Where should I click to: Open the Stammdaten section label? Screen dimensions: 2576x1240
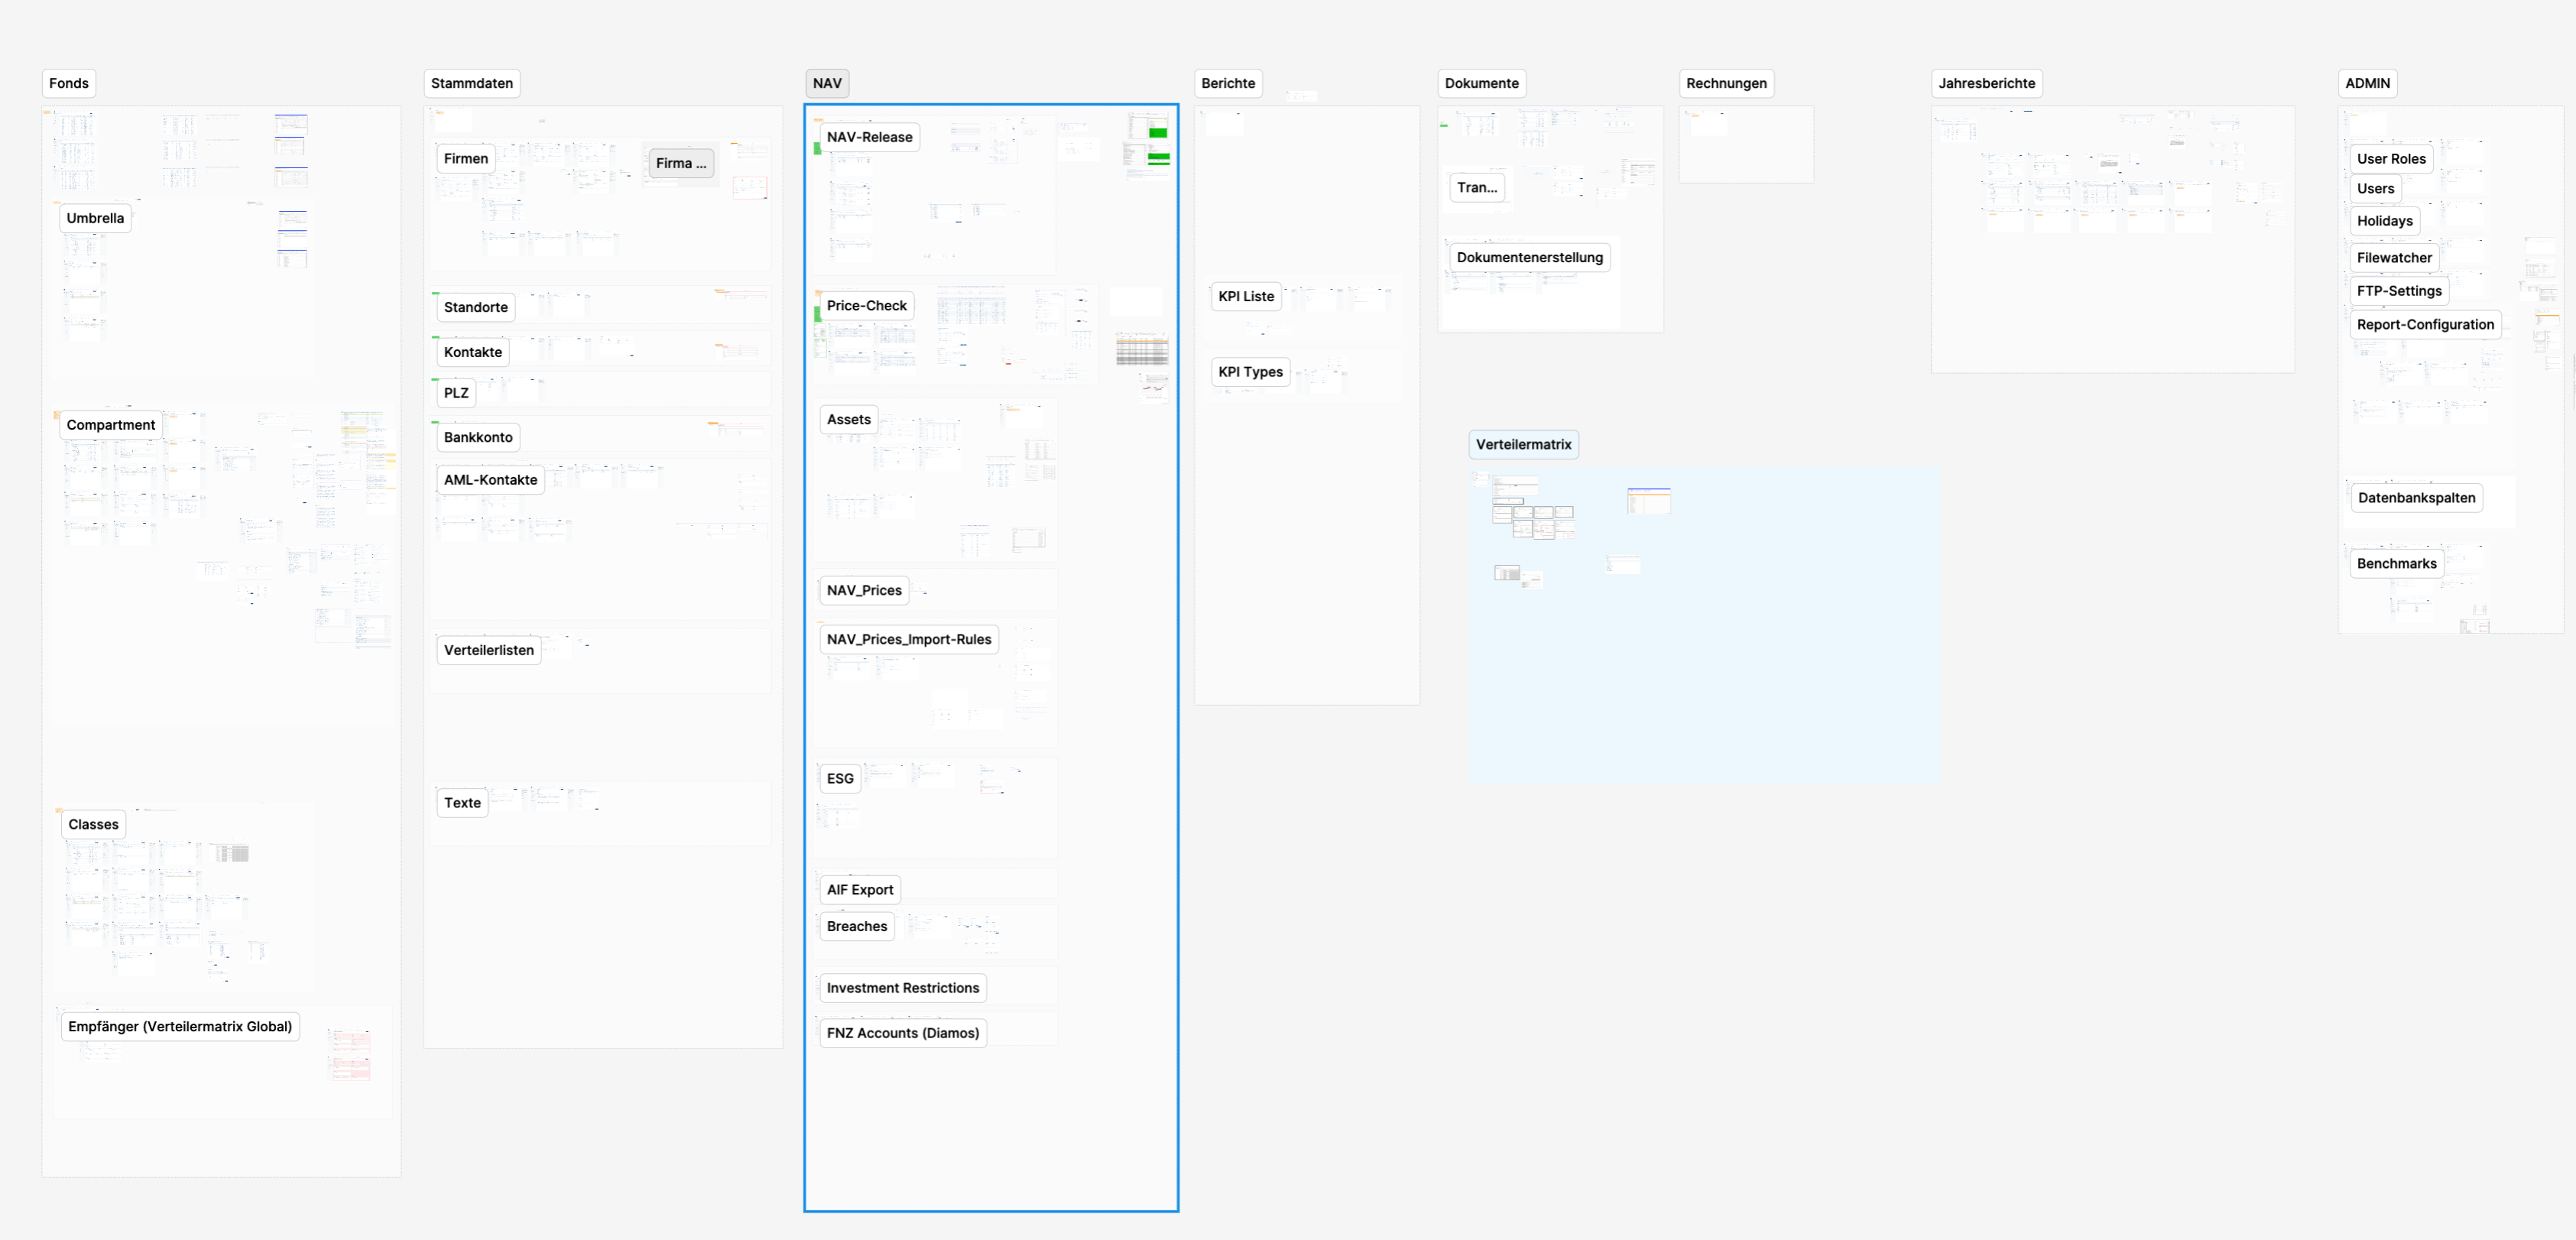coord(471,83)
